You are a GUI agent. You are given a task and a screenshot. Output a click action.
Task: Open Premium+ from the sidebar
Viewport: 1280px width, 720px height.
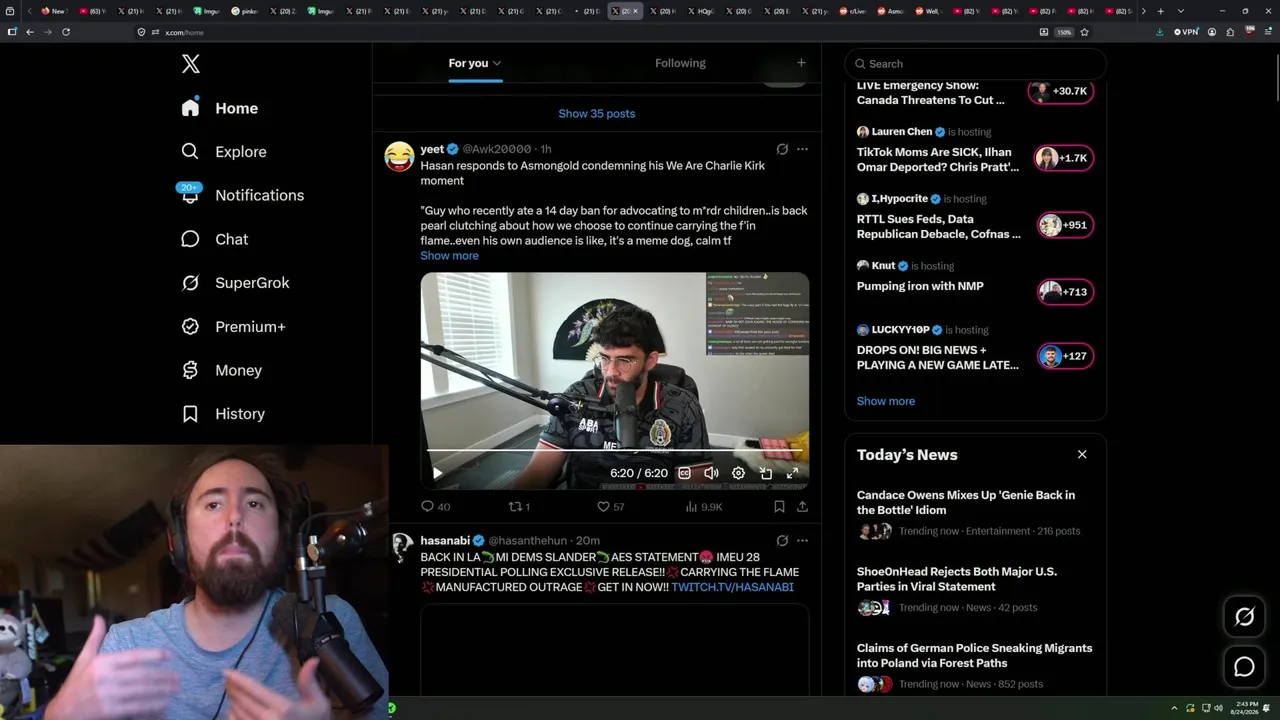[x=233, y=327]
